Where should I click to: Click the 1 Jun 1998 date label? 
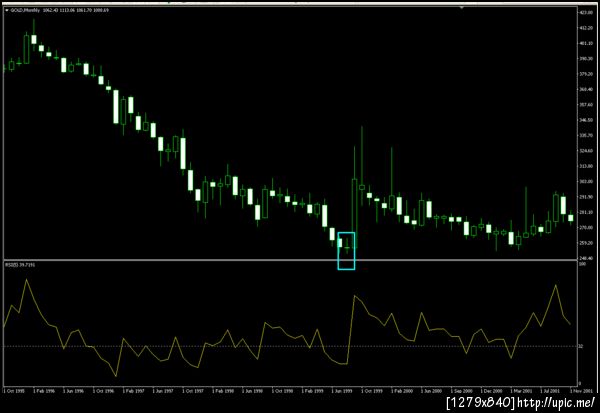pyautogui.click(x=253, y=391)
